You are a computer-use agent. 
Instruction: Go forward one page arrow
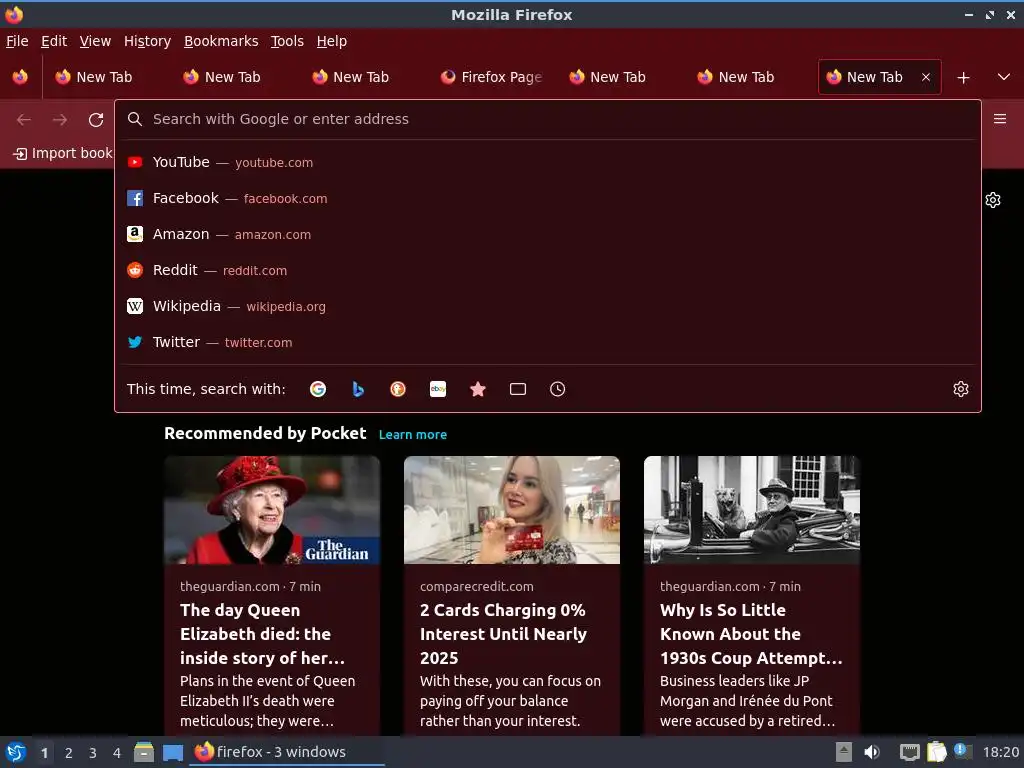click(60, 120)
